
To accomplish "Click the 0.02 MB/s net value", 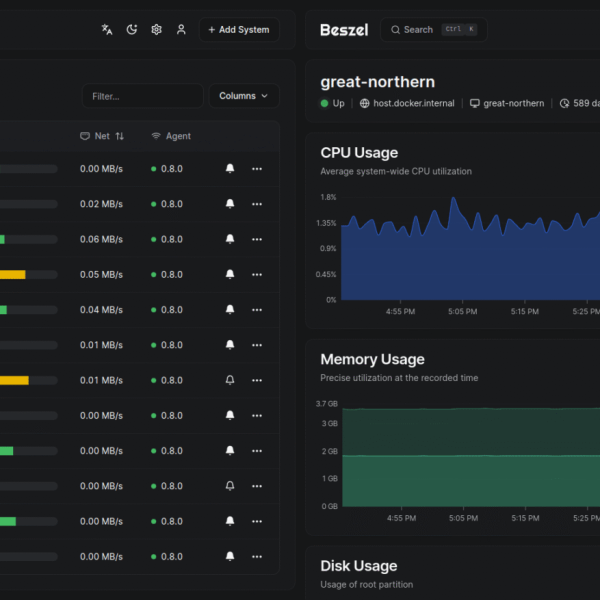I will pyautogui.click(x=101, y=204).
